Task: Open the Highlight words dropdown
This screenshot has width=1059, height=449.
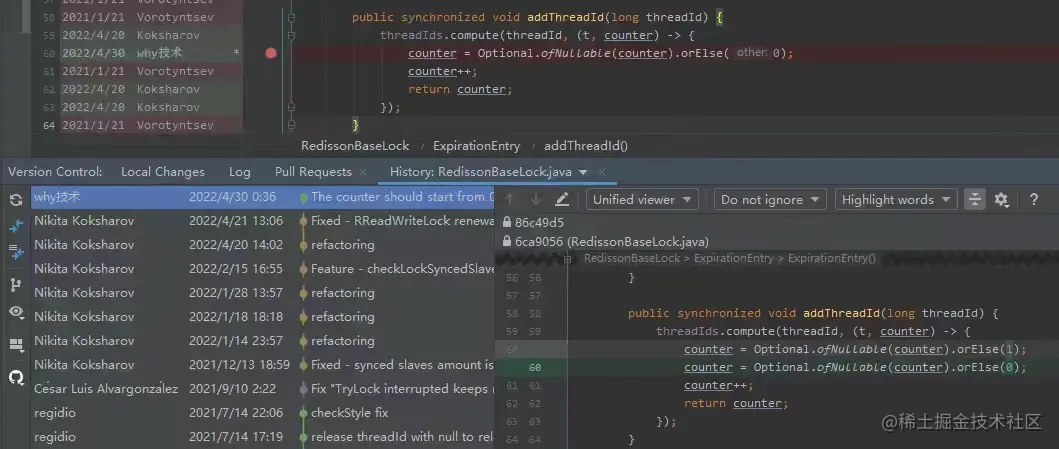Action: 896,199
